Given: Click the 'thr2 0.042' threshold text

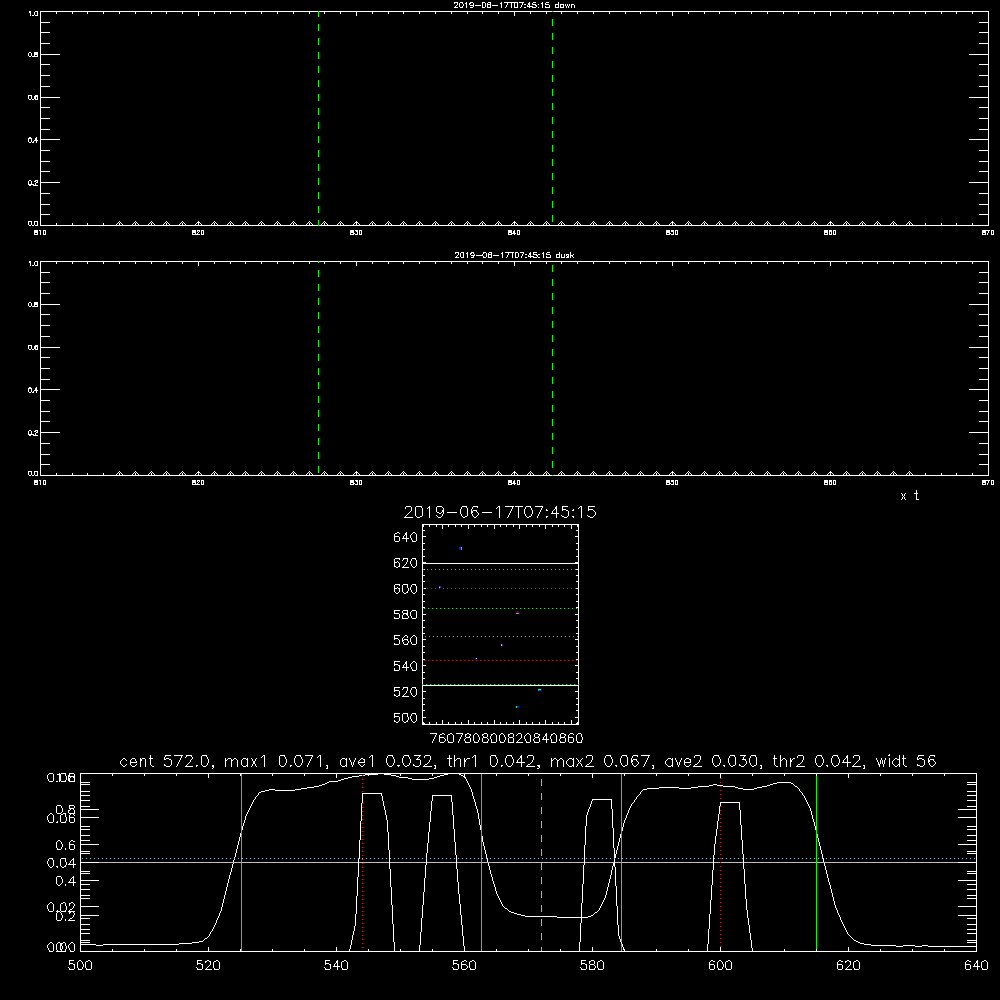Looking at the screenshot, I should pyautogui.click(x=818, y=761).
